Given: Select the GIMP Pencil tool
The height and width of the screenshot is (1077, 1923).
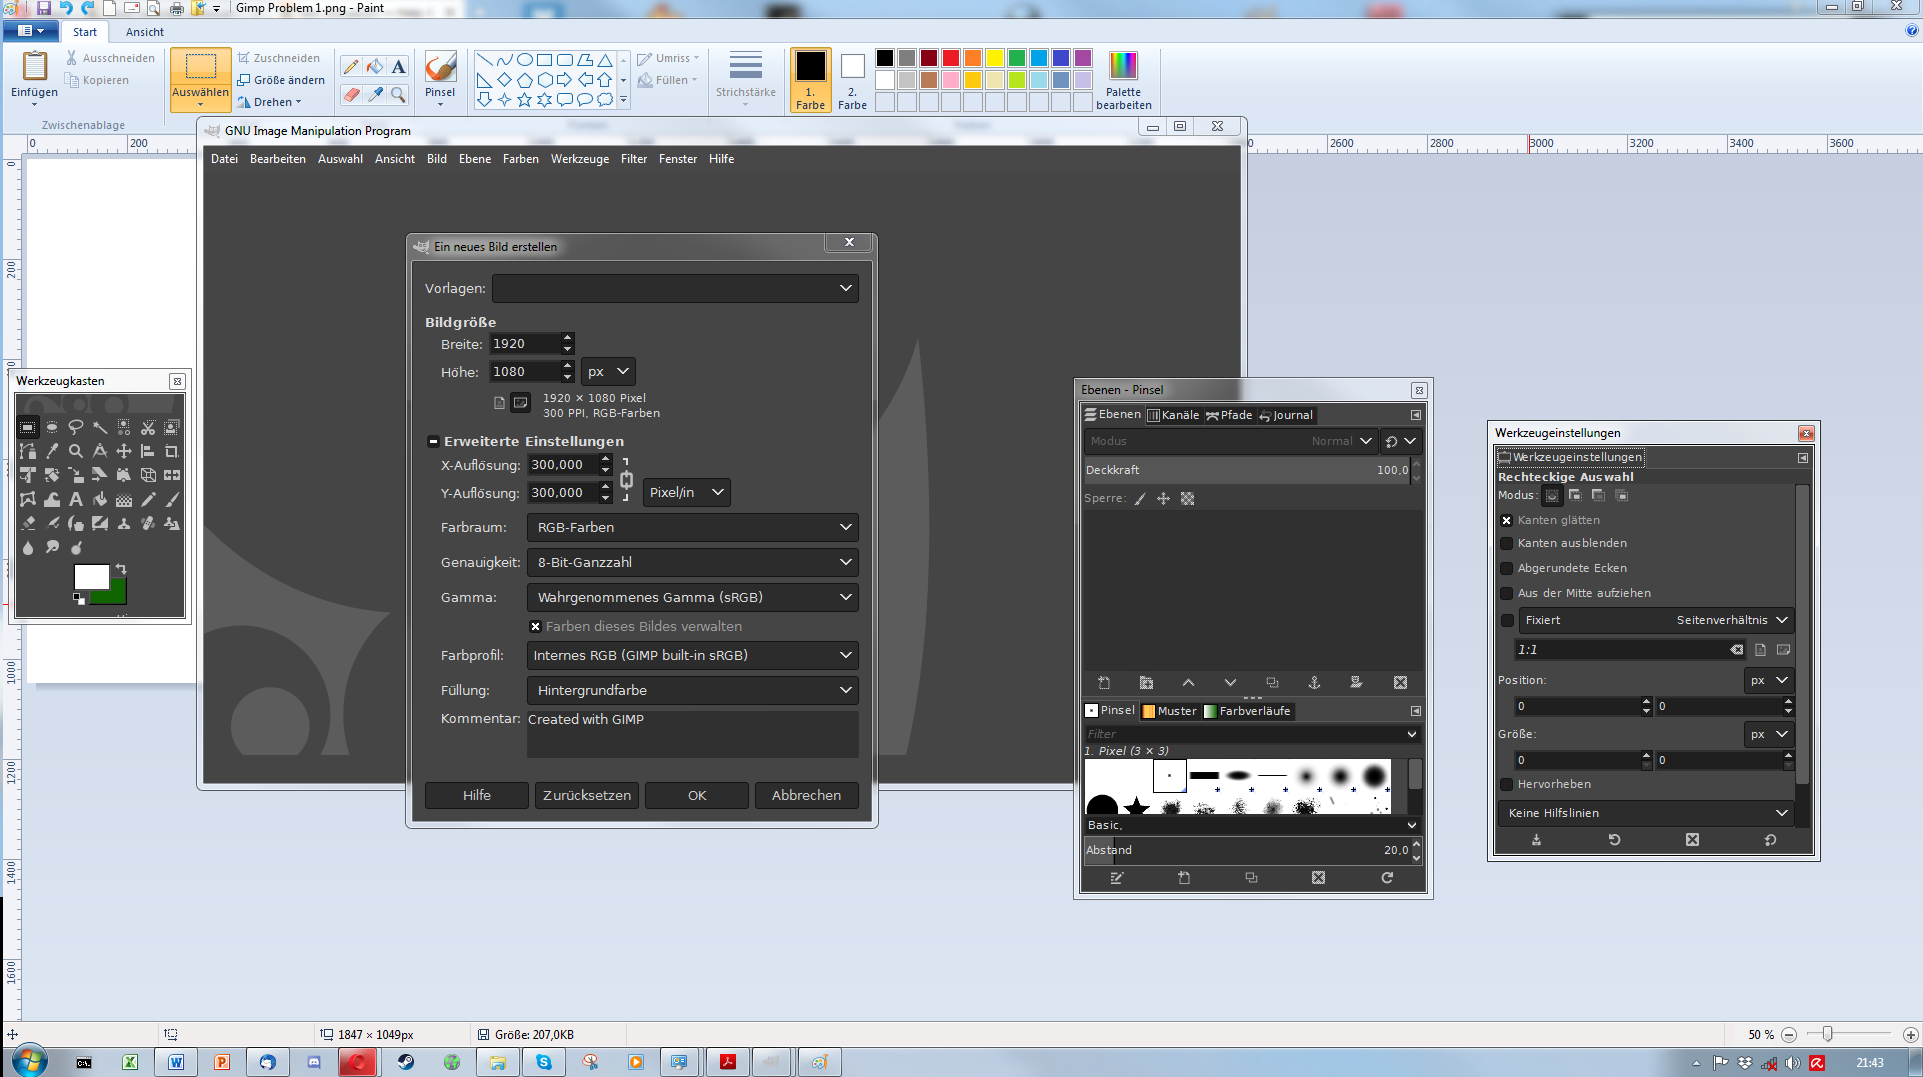Looking at the screenshot, I should click(148, 499).
